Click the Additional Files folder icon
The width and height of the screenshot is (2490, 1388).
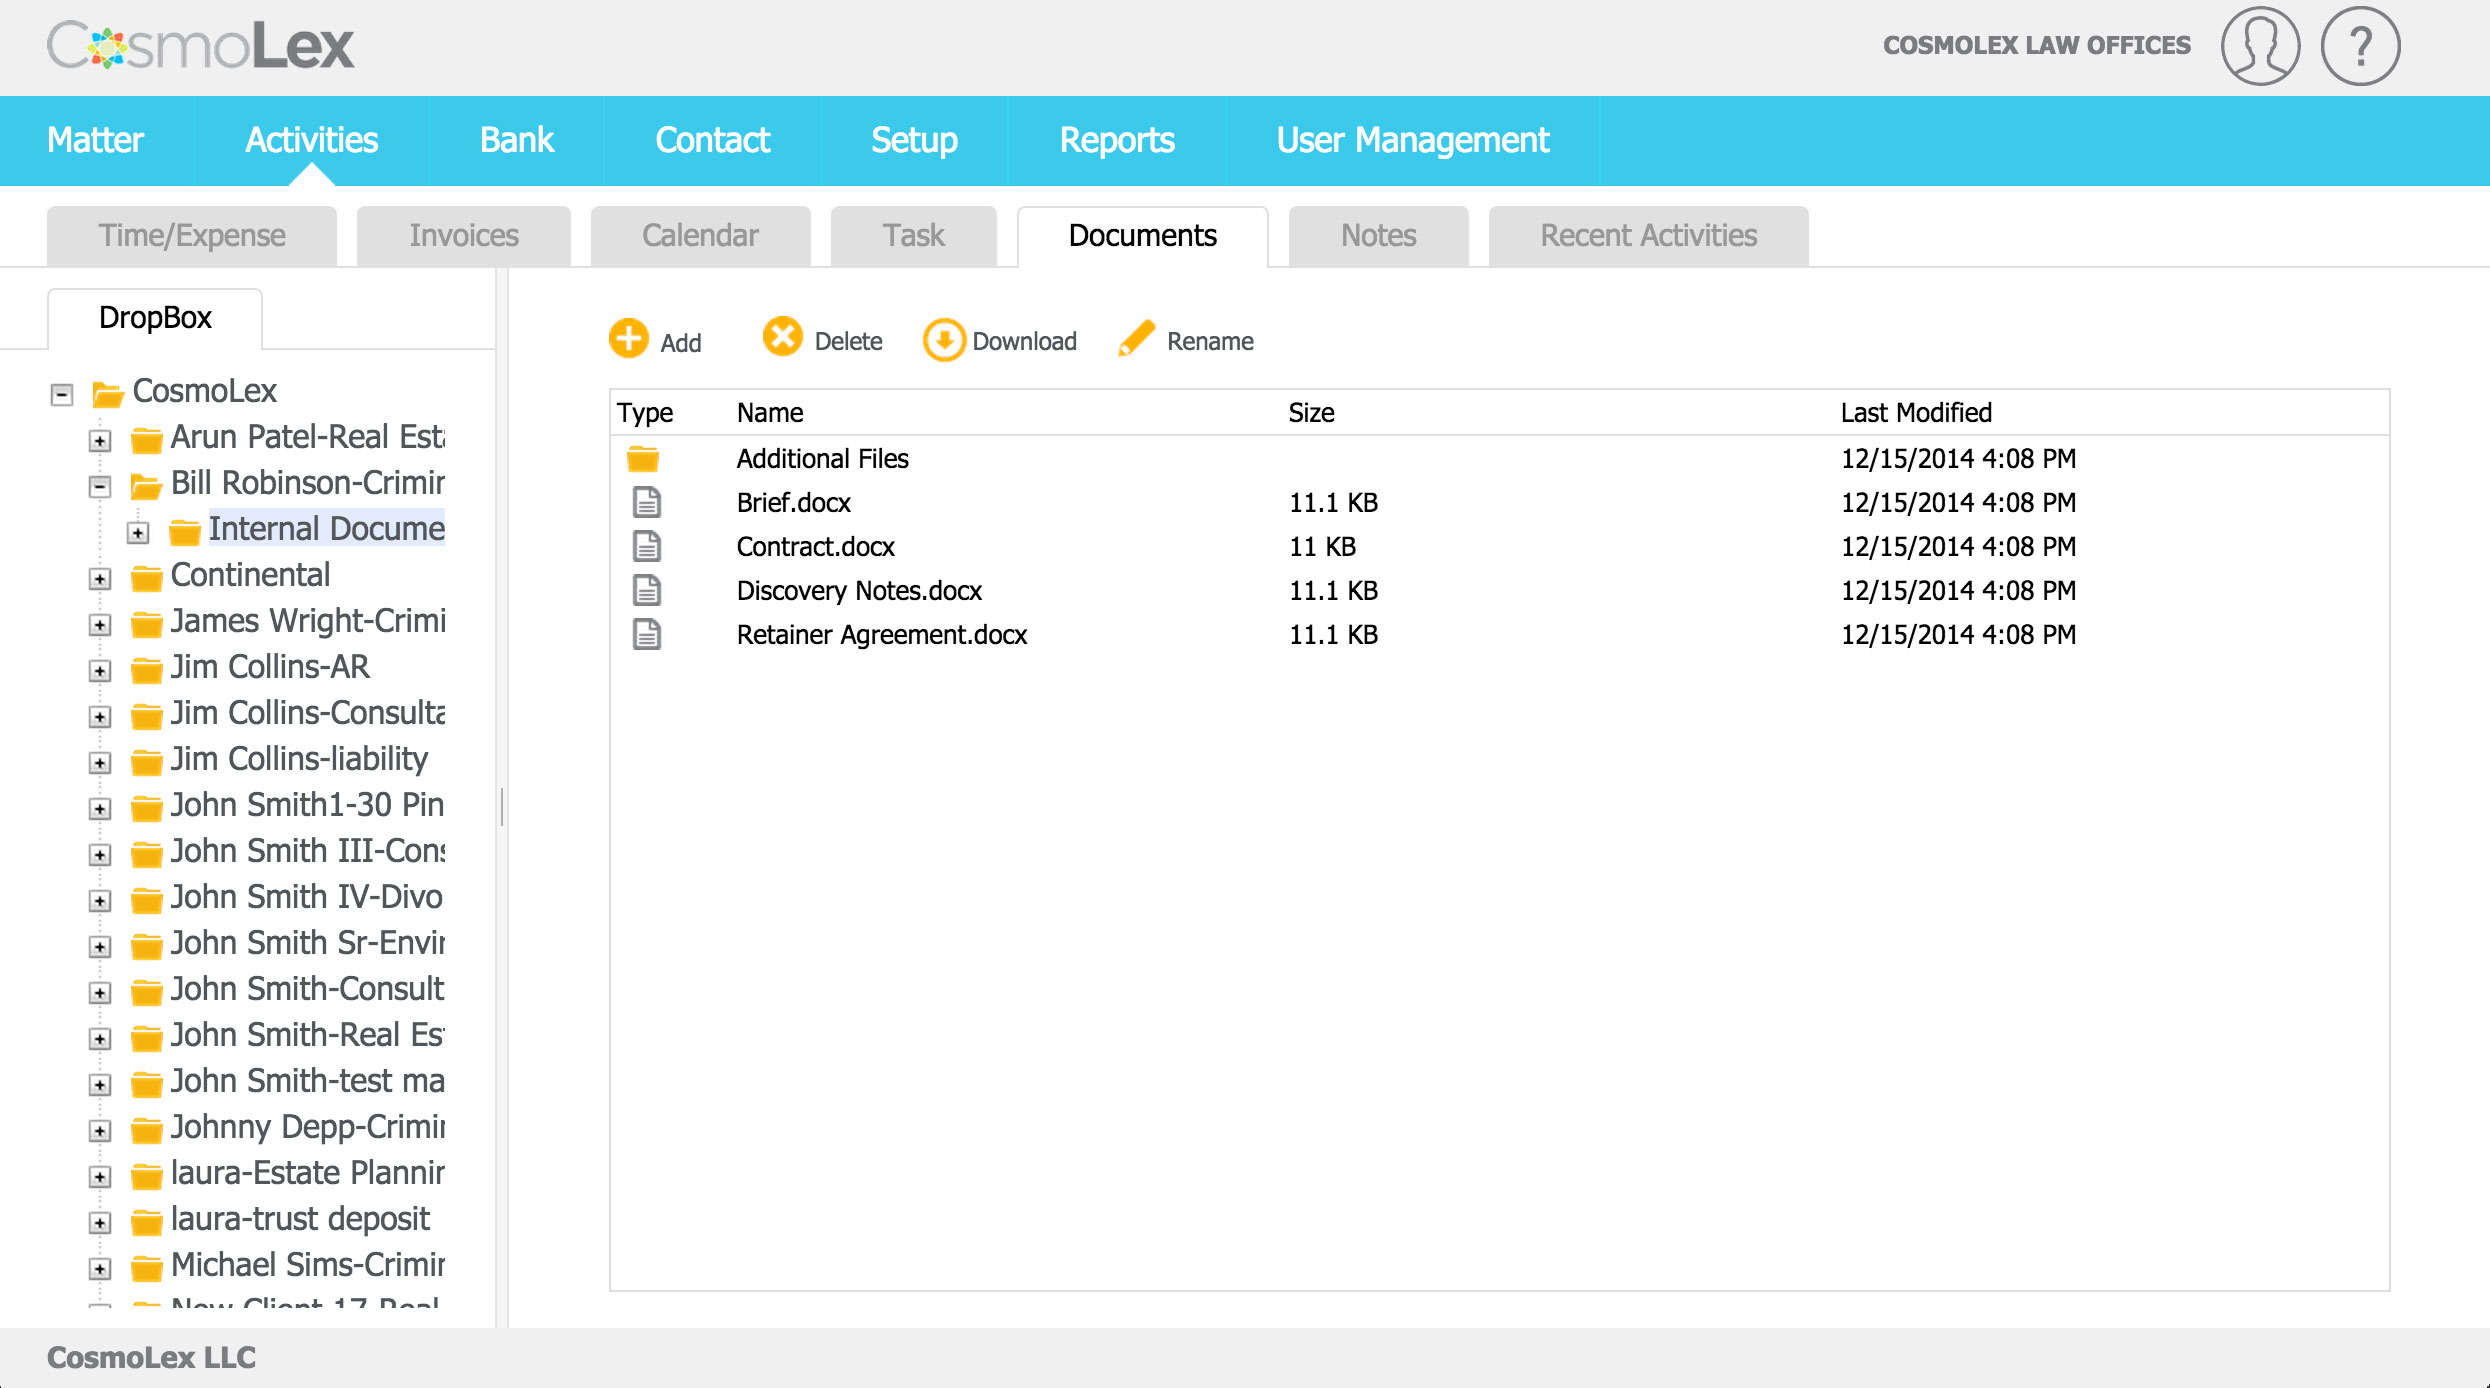pyautogui.click(x=643, y=459)
